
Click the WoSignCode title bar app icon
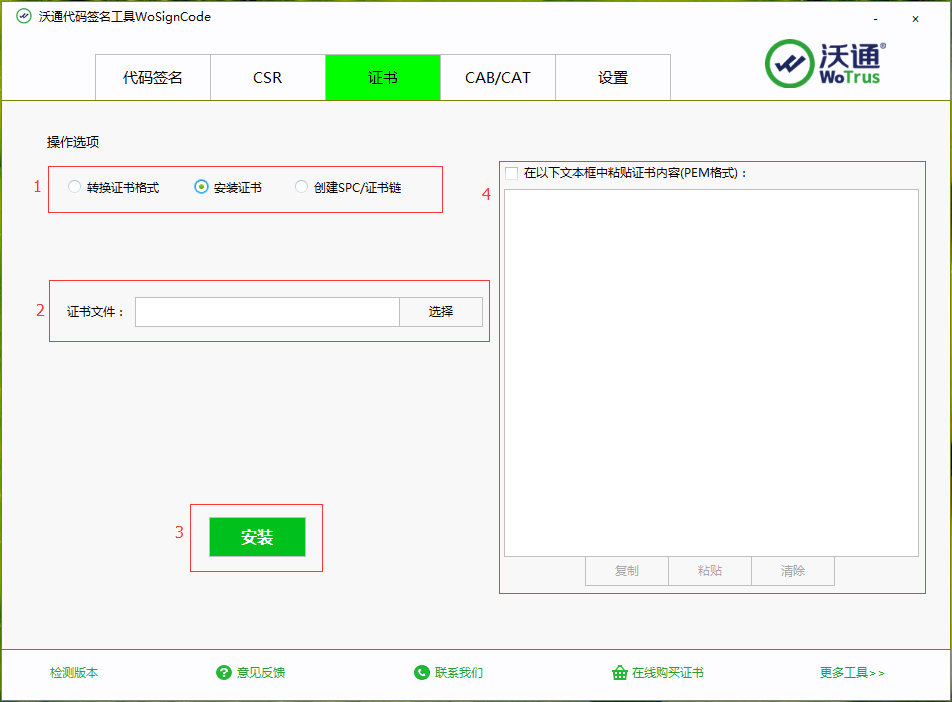[x=23, y=17]
